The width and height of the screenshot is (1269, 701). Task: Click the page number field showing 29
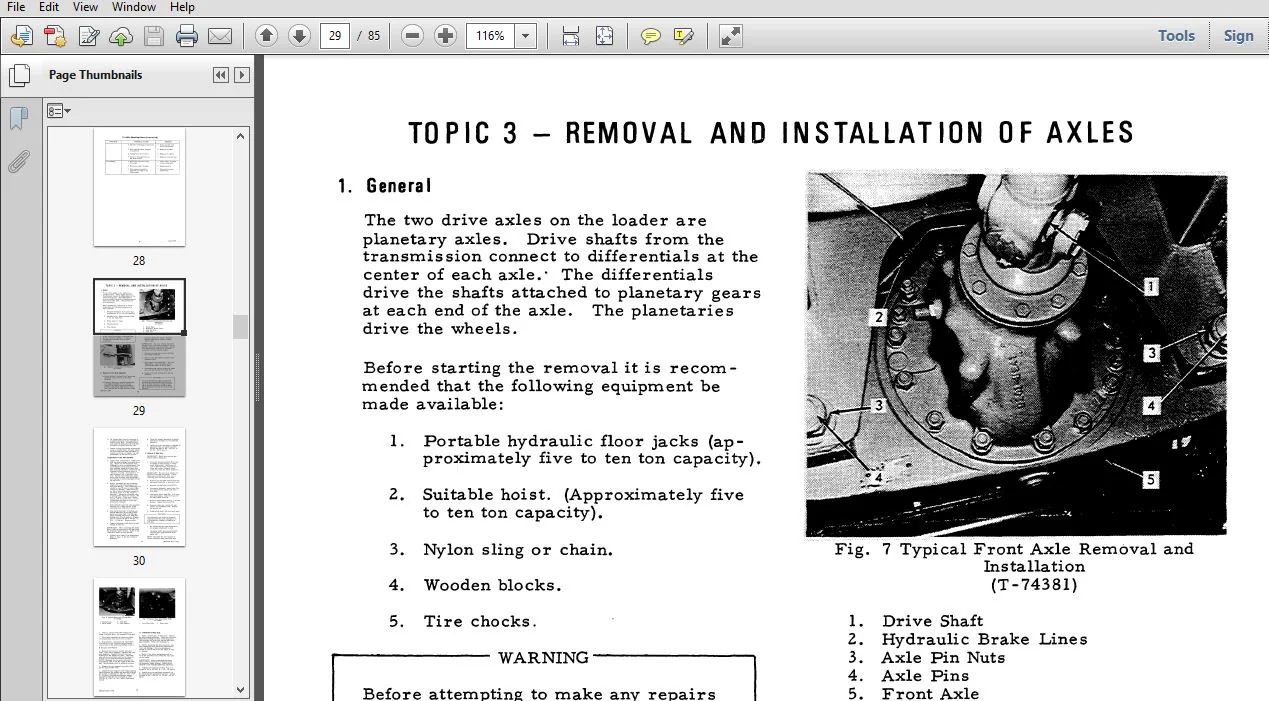[335, 36]
